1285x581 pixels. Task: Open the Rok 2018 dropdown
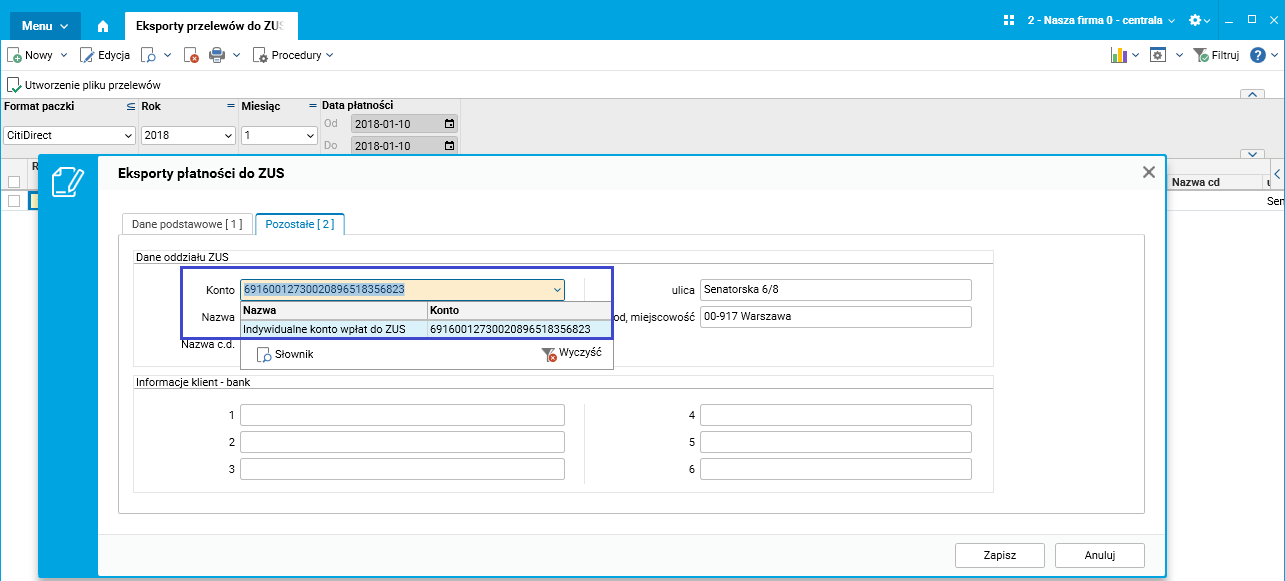188,135
